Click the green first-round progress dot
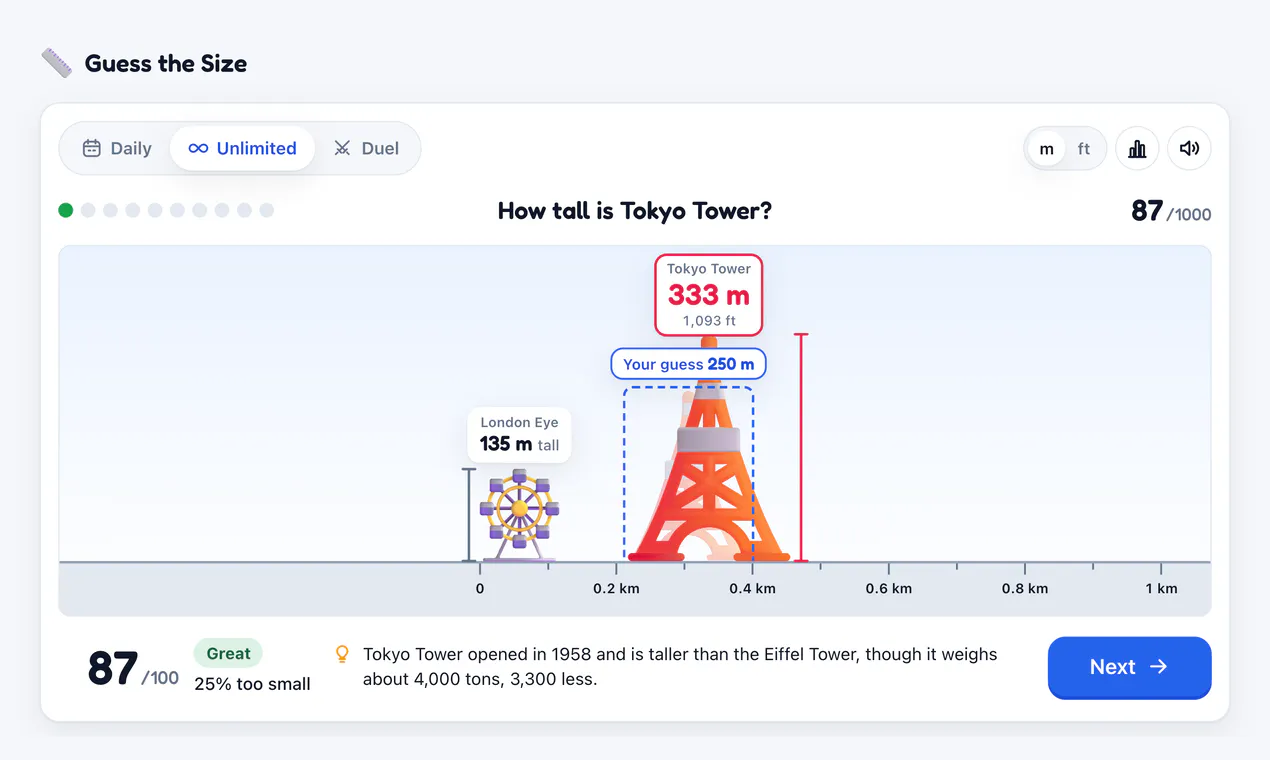Viewport: 1270px width, 760px height. [x=66, y=210]
